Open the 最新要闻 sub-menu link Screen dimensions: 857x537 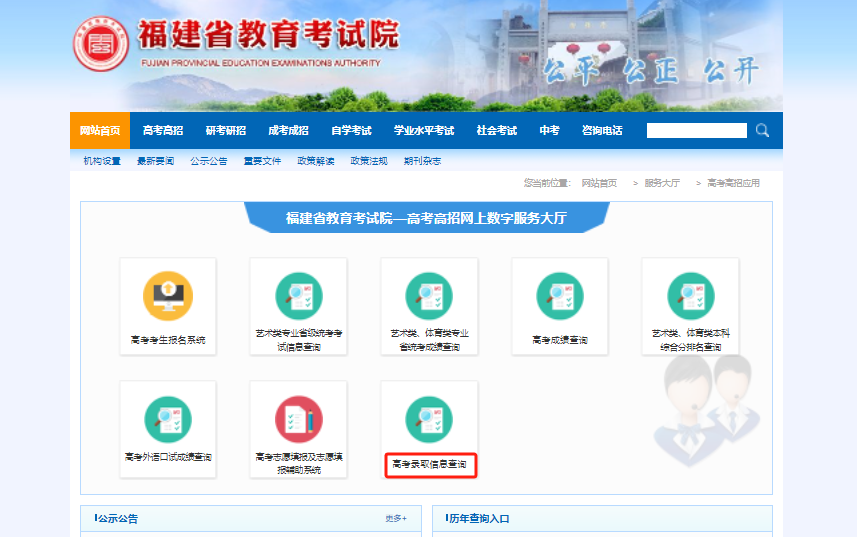tap(155, 161)
